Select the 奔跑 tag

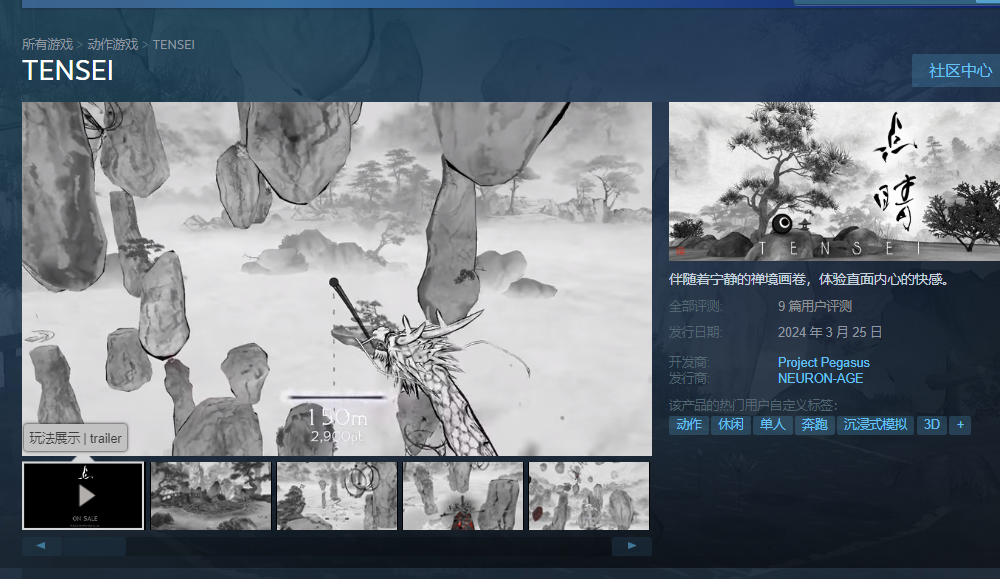coord(814,425)
